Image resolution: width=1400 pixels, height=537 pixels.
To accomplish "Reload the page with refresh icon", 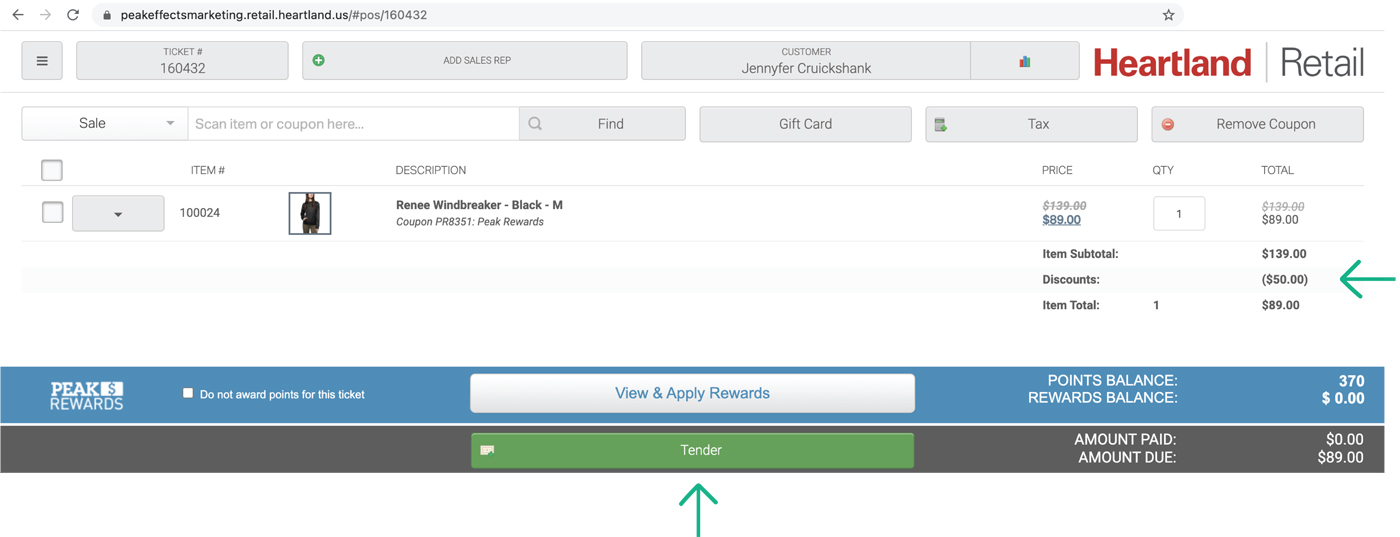I will coord(73,15).
